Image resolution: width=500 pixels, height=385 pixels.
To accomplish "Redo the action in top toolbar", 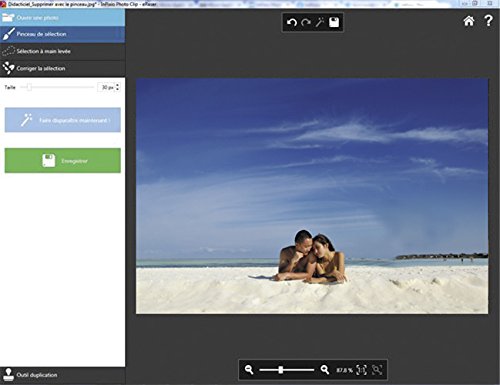I will 306,22.
